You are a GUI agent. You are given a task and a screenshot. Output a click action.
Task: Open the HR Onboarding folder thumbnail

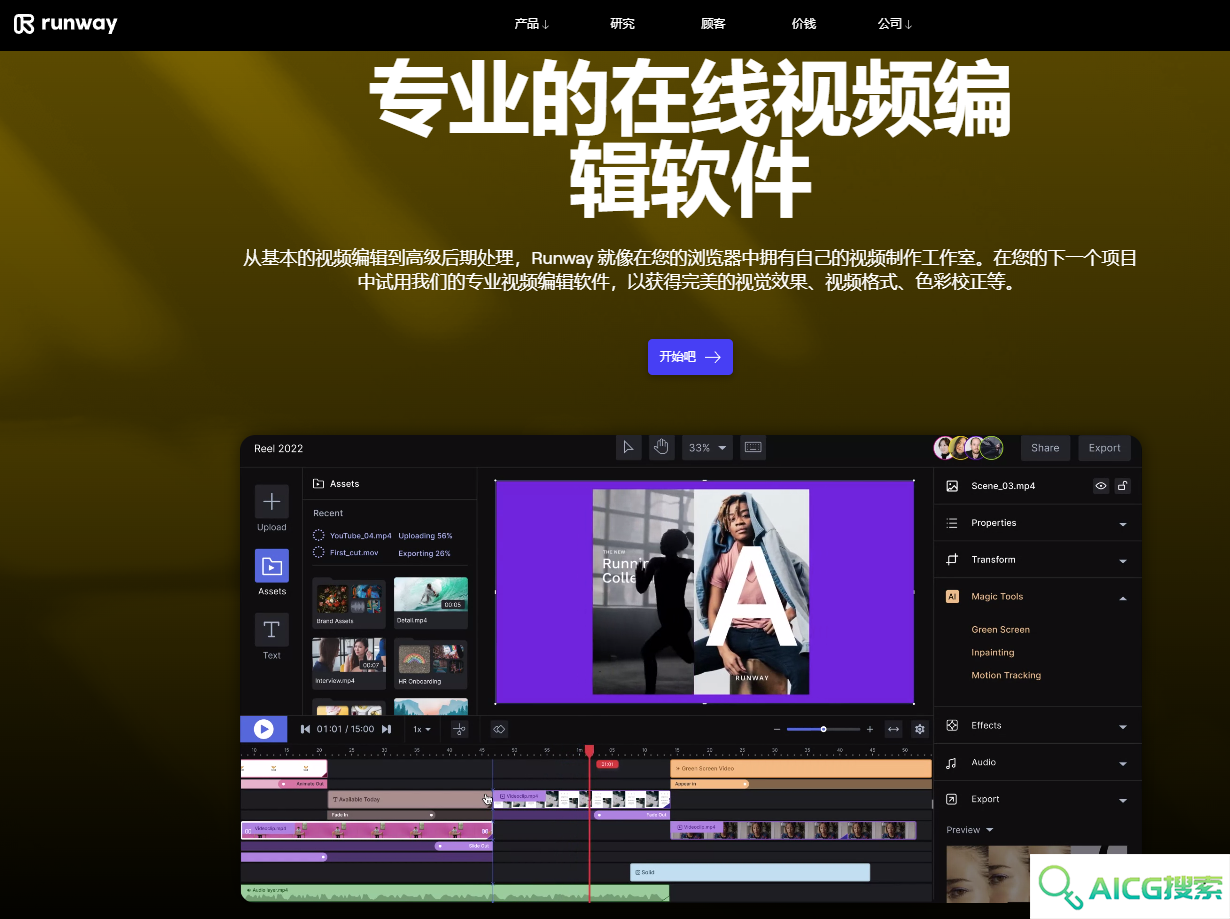tap(430, 664)
